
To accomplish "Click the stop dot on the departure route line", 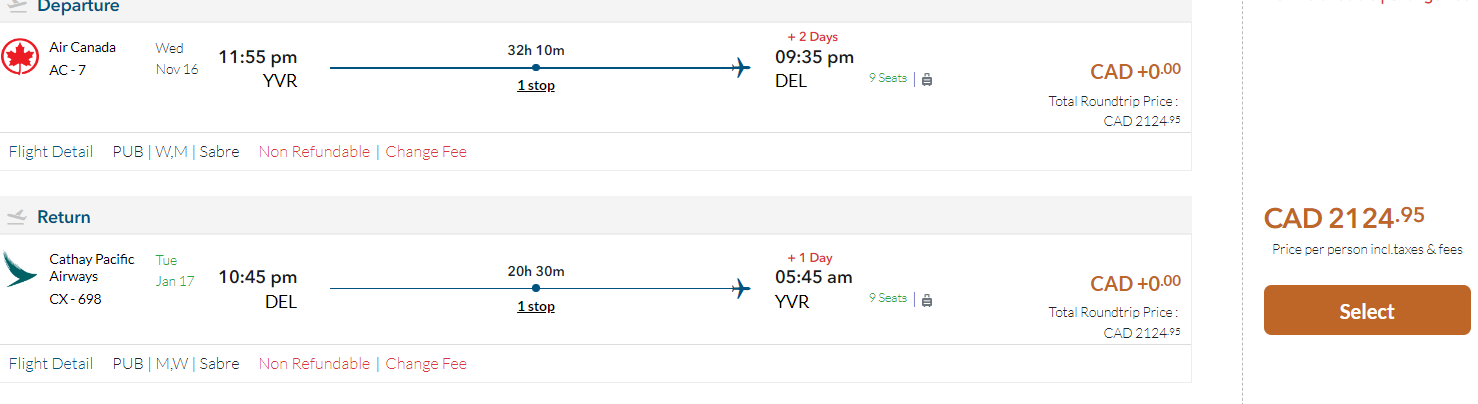I will click(x=536, y=68).
